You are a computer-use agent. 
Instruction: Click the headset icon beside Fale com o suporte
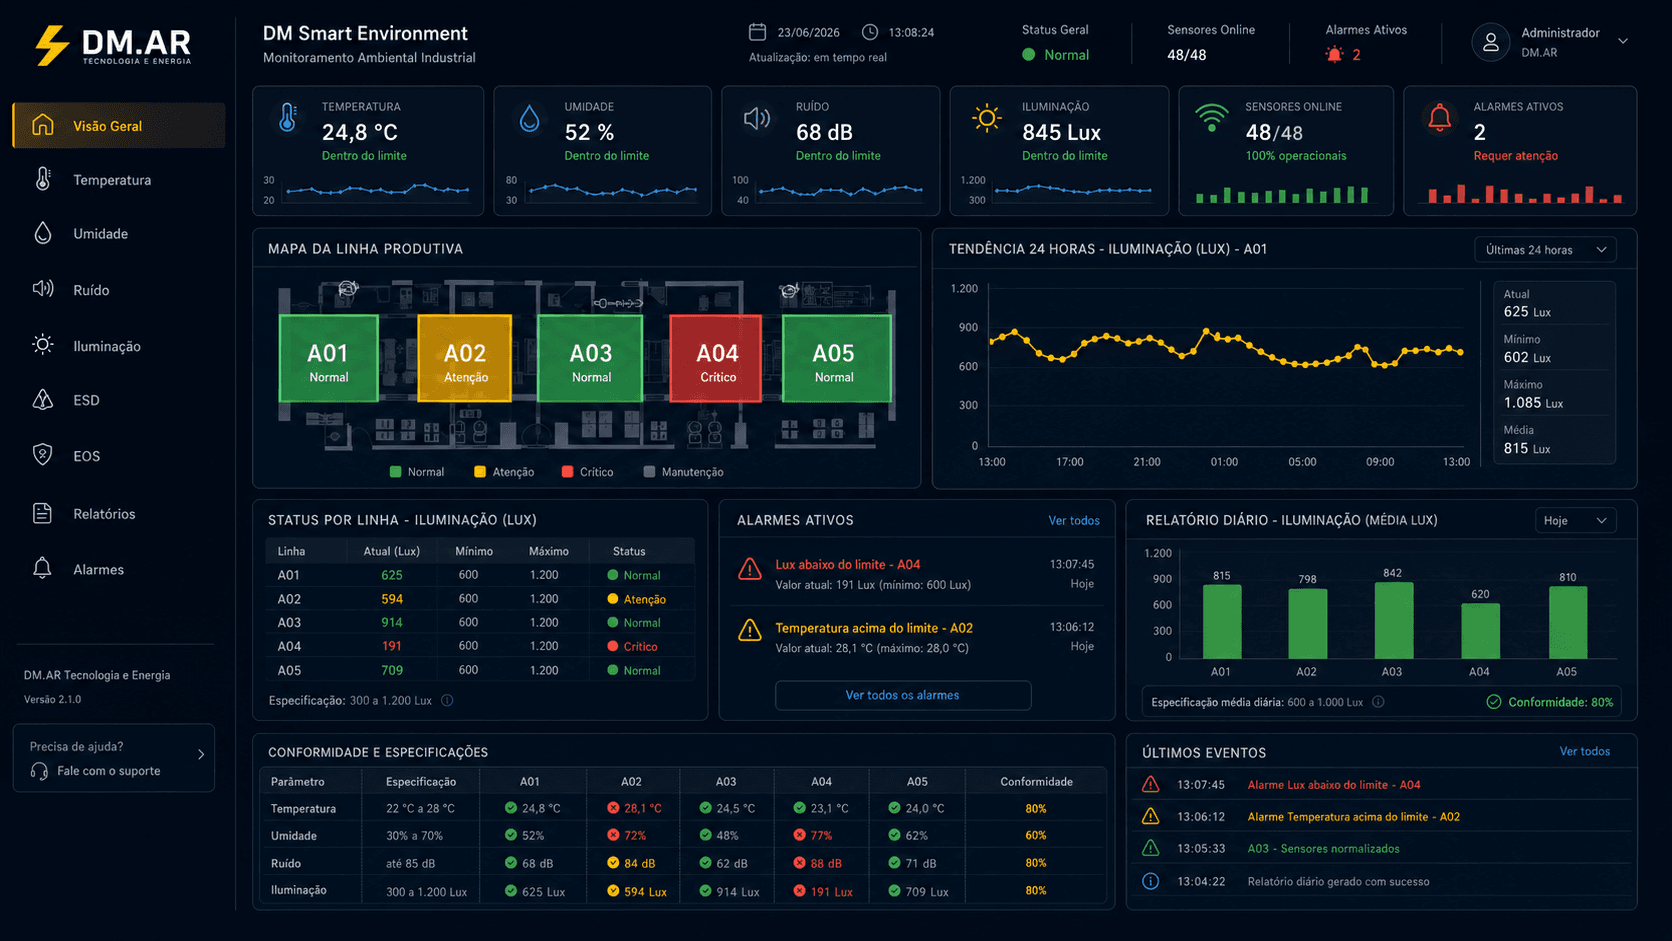[x=39, y=771]
